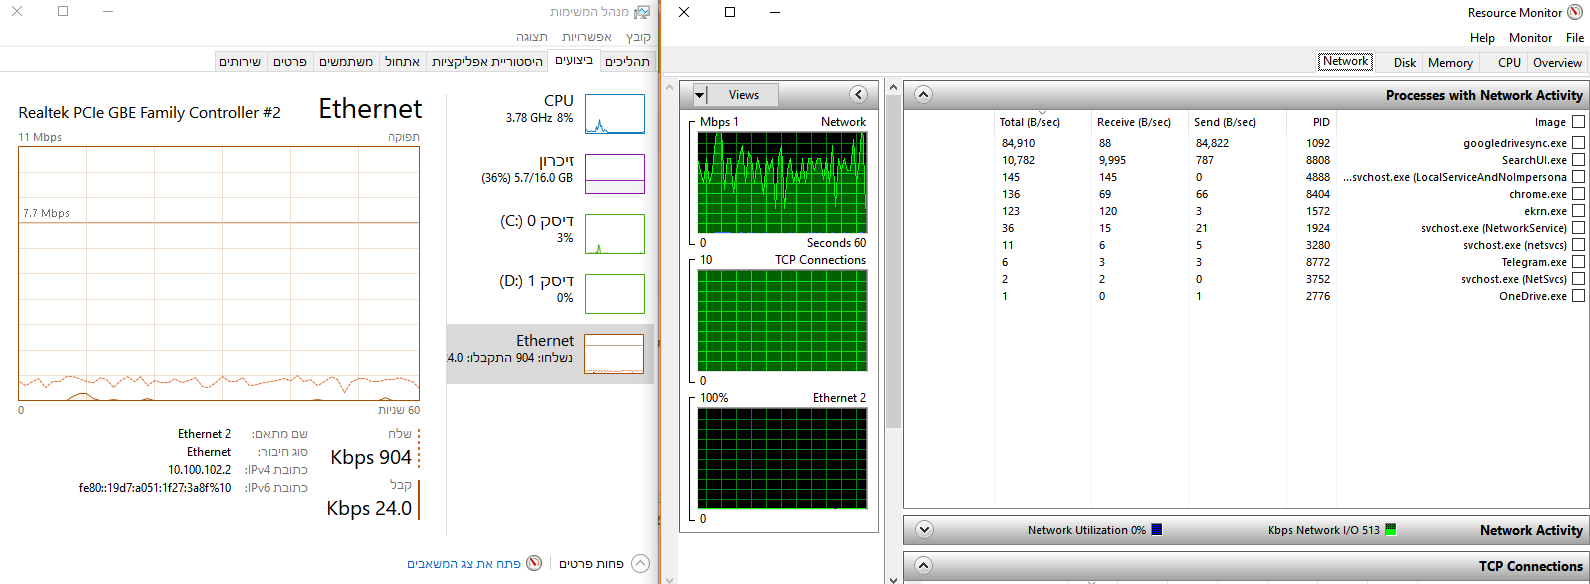Sort by the Receive (B/sec) column header
The image size is (1590, 584).
(x=1133, y=122)
